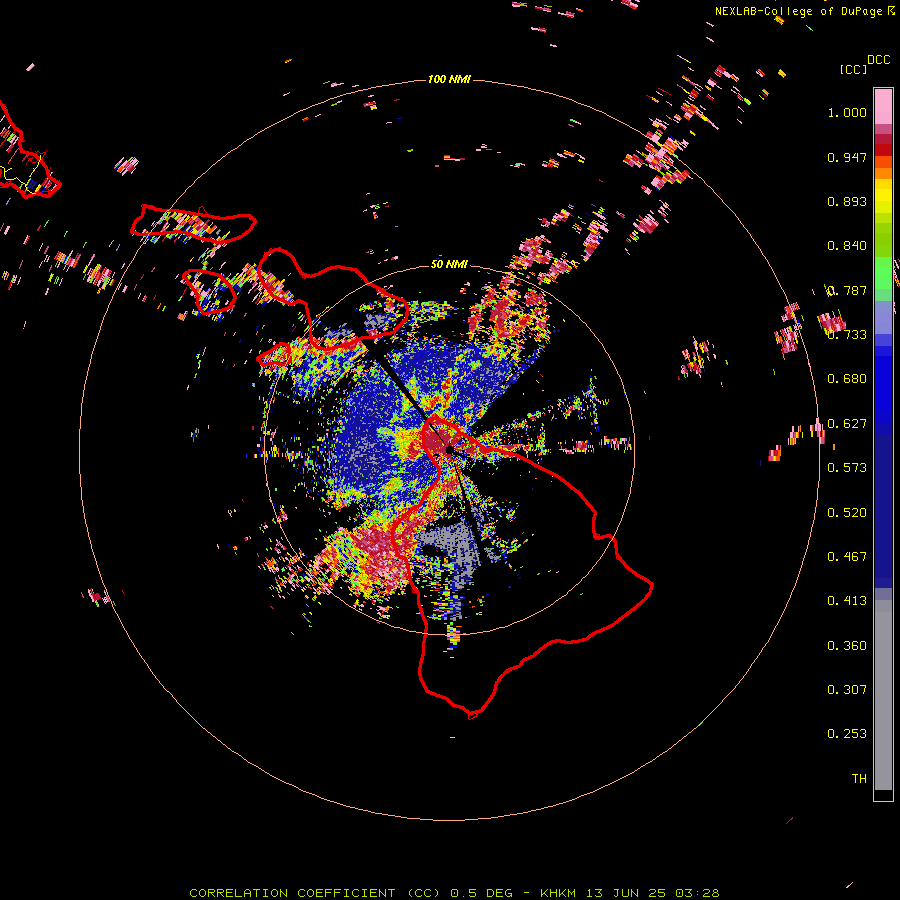The height and width of the screenshot is (900, 900).
Task: Click the black radar site dot at center
Action: click(x=448, y=450)
